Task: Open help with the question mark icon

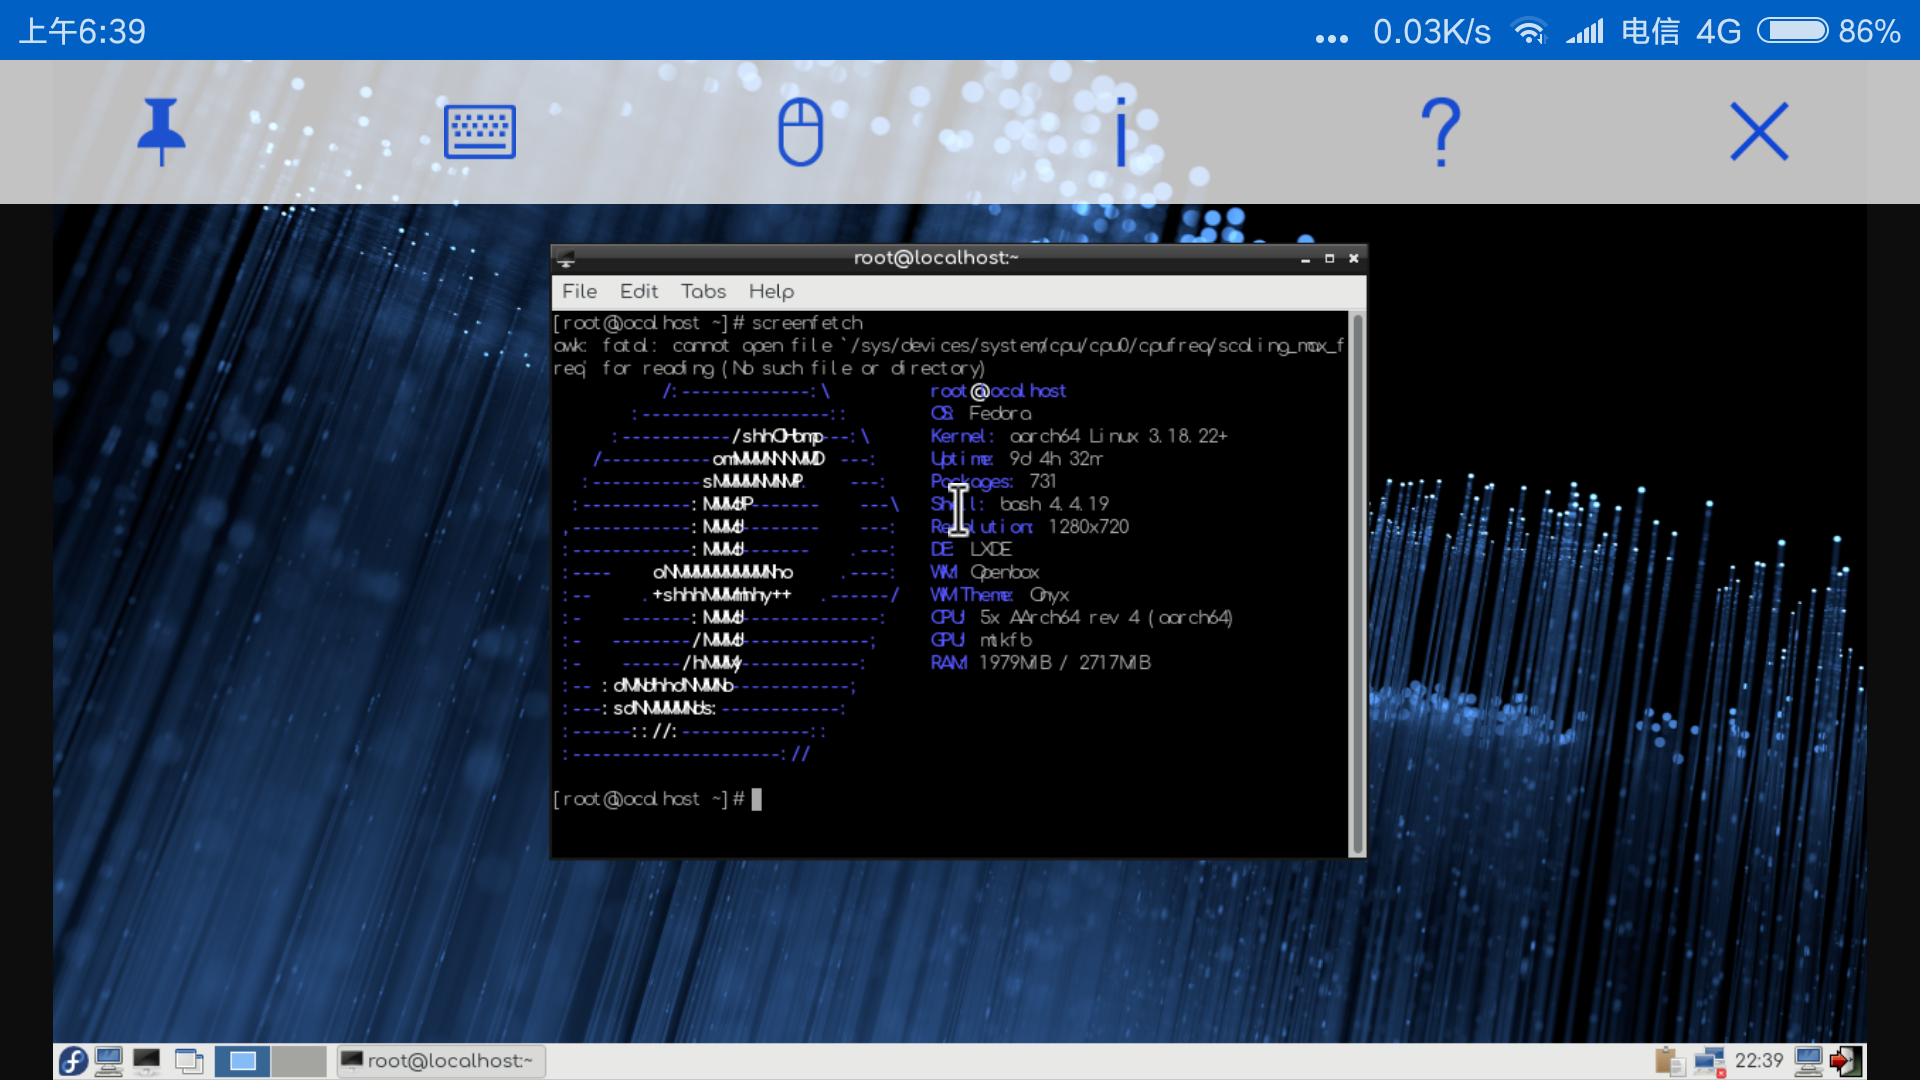Action: (x=1440, y=131)
